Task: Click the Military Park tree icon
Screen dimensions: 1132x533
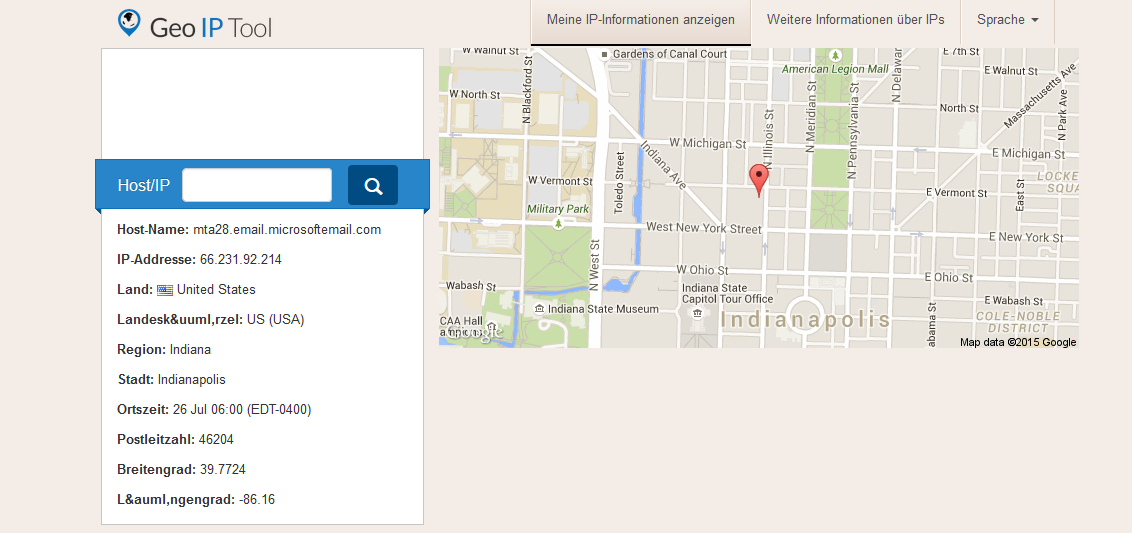Action: pyautogui.click(x=558, y=224)
